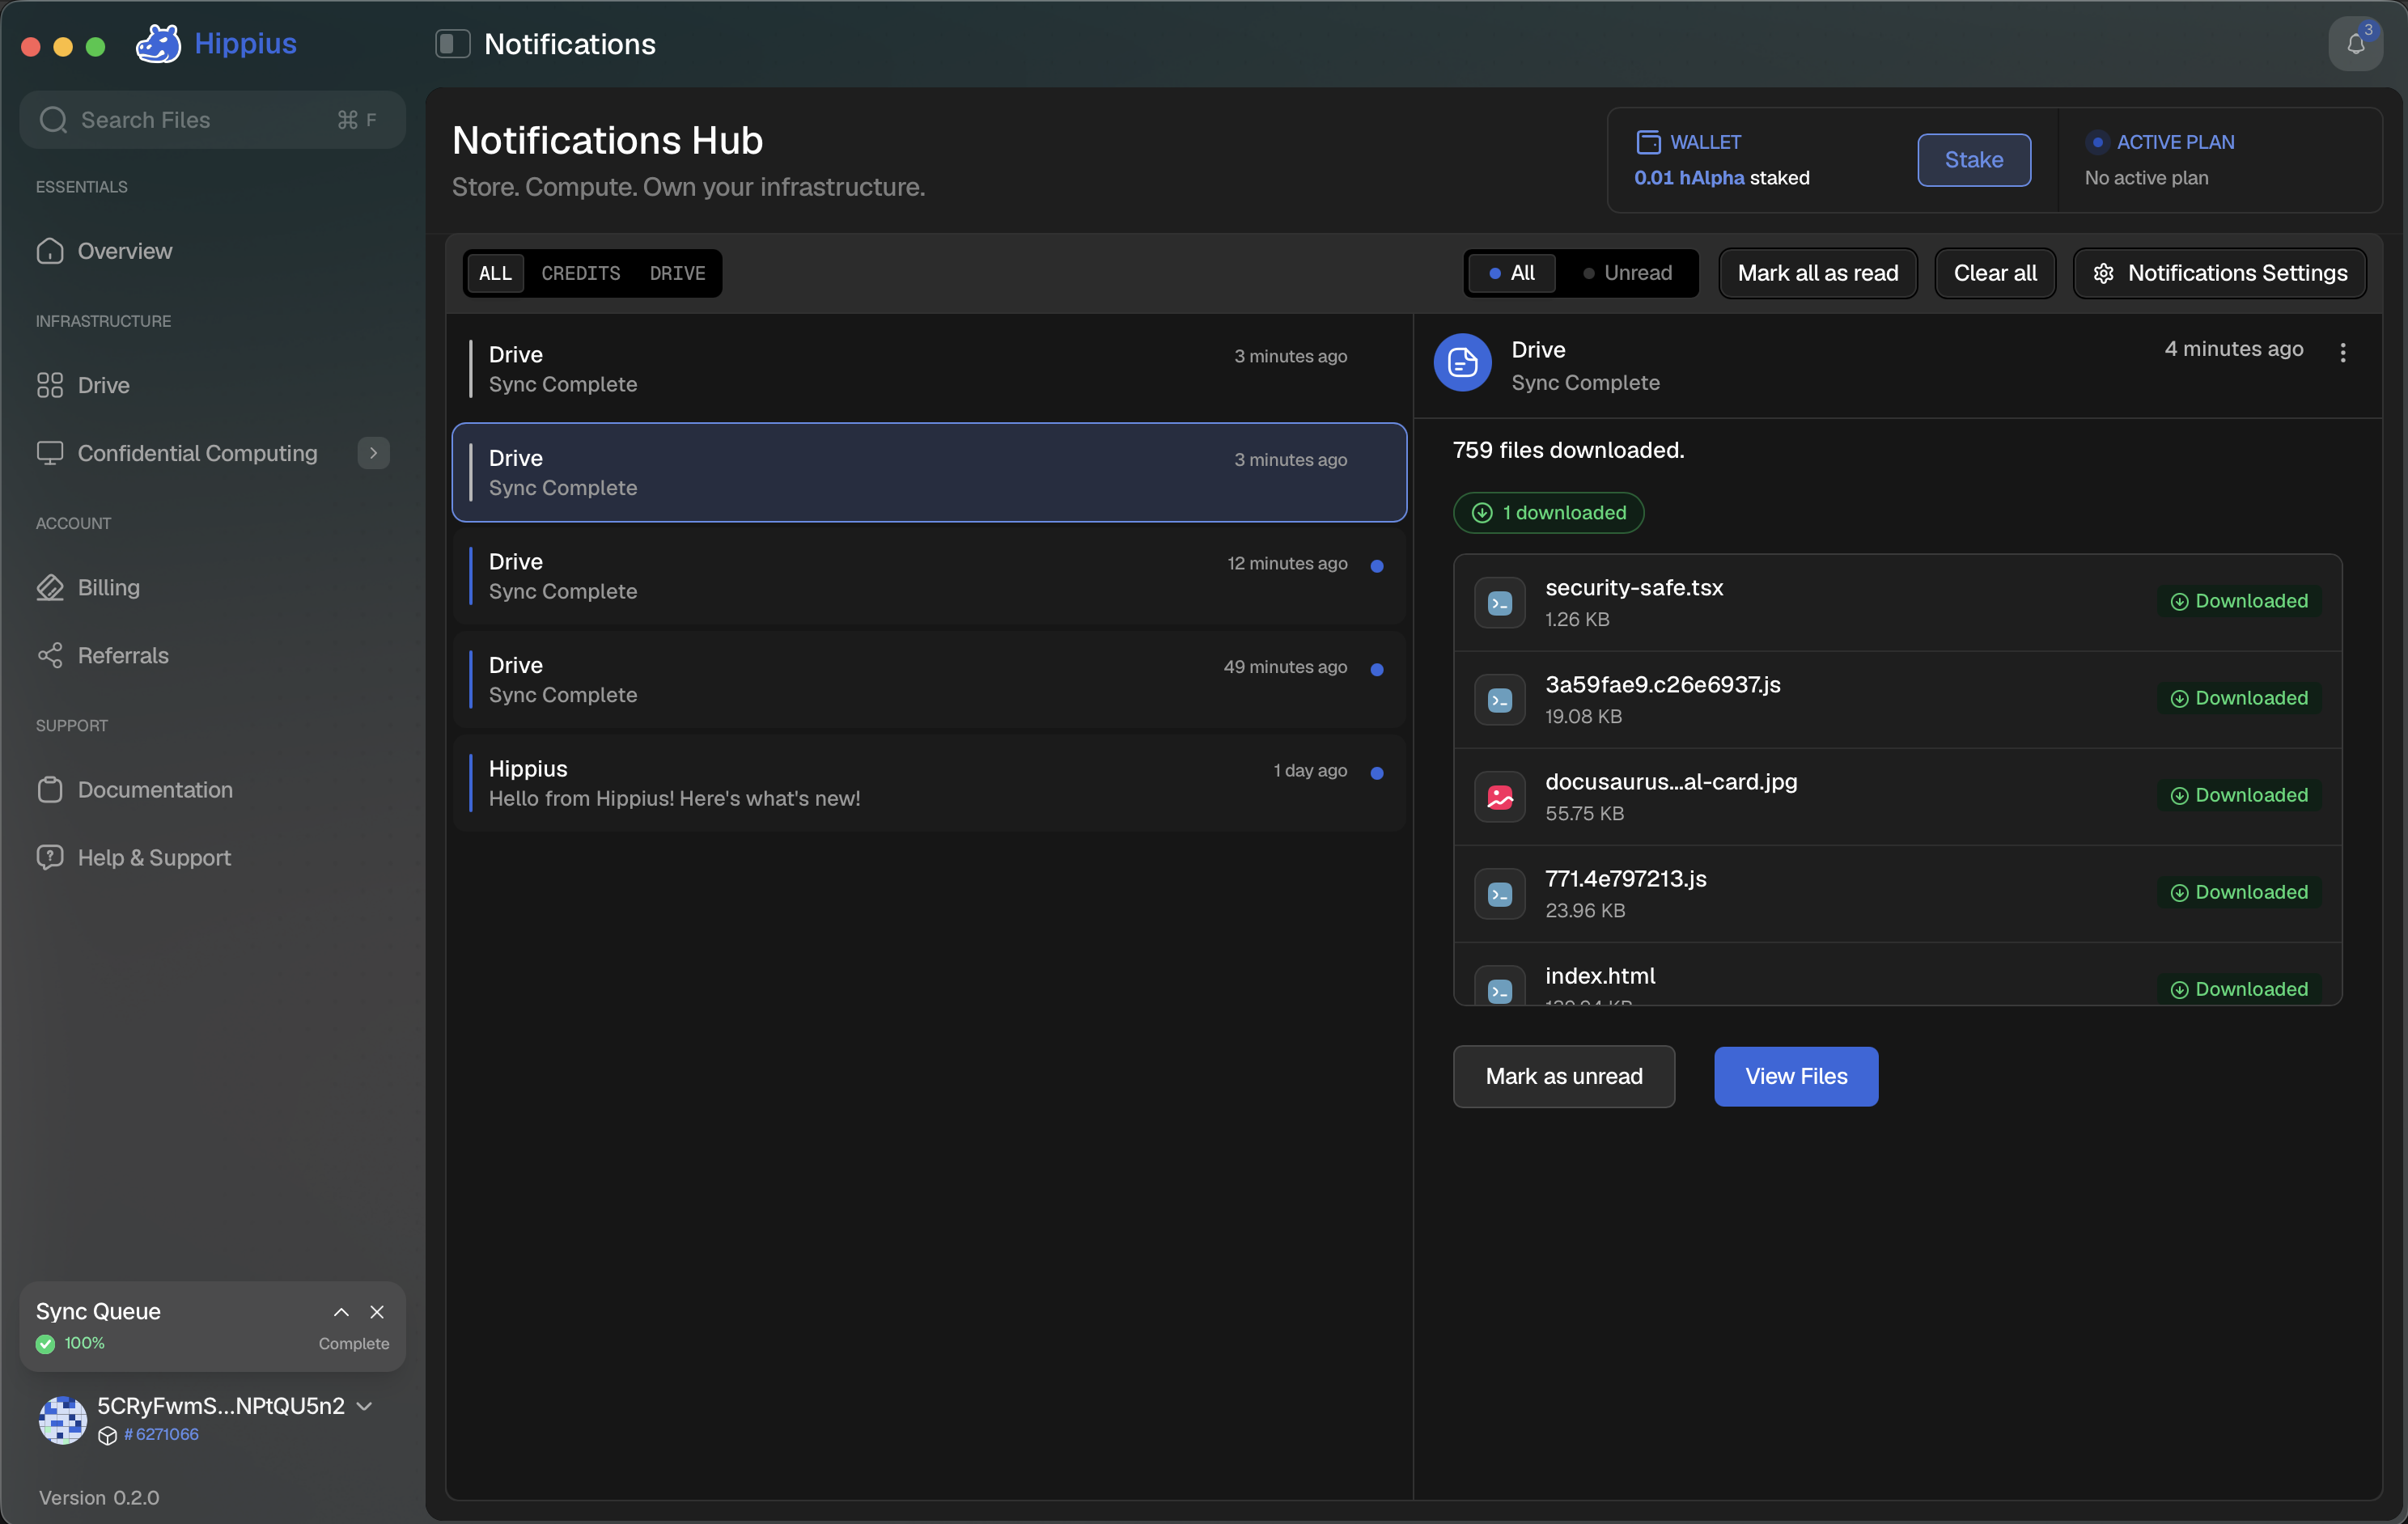Click the Referrals share icon
Image resolution: width=2408 pixels, height=1524 pixels.
(x=50, y=655)
